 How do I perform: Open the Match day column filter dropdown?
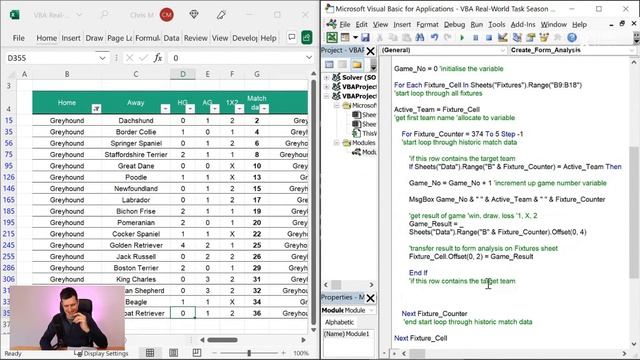264,109
